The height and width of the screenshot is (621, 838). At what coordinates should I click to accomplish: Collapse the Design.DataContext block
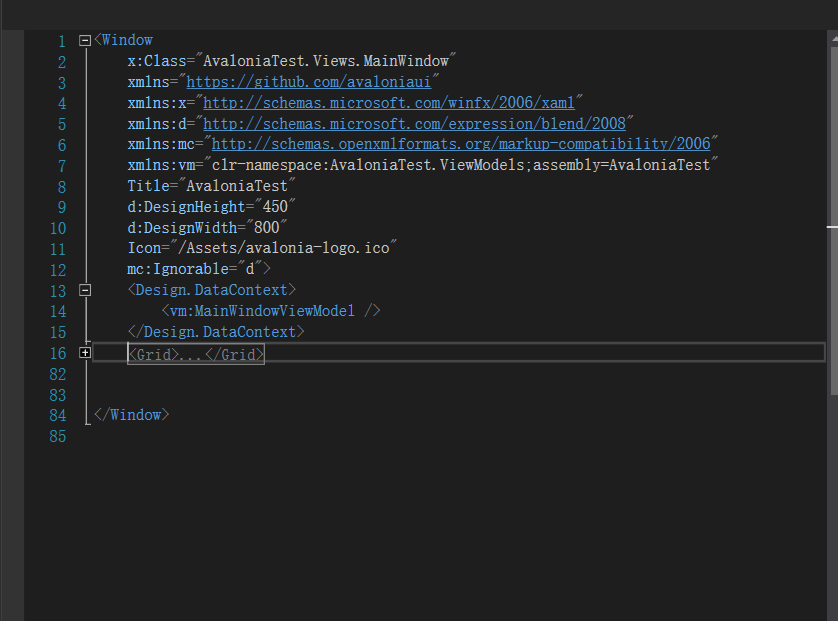click(85, 290)
